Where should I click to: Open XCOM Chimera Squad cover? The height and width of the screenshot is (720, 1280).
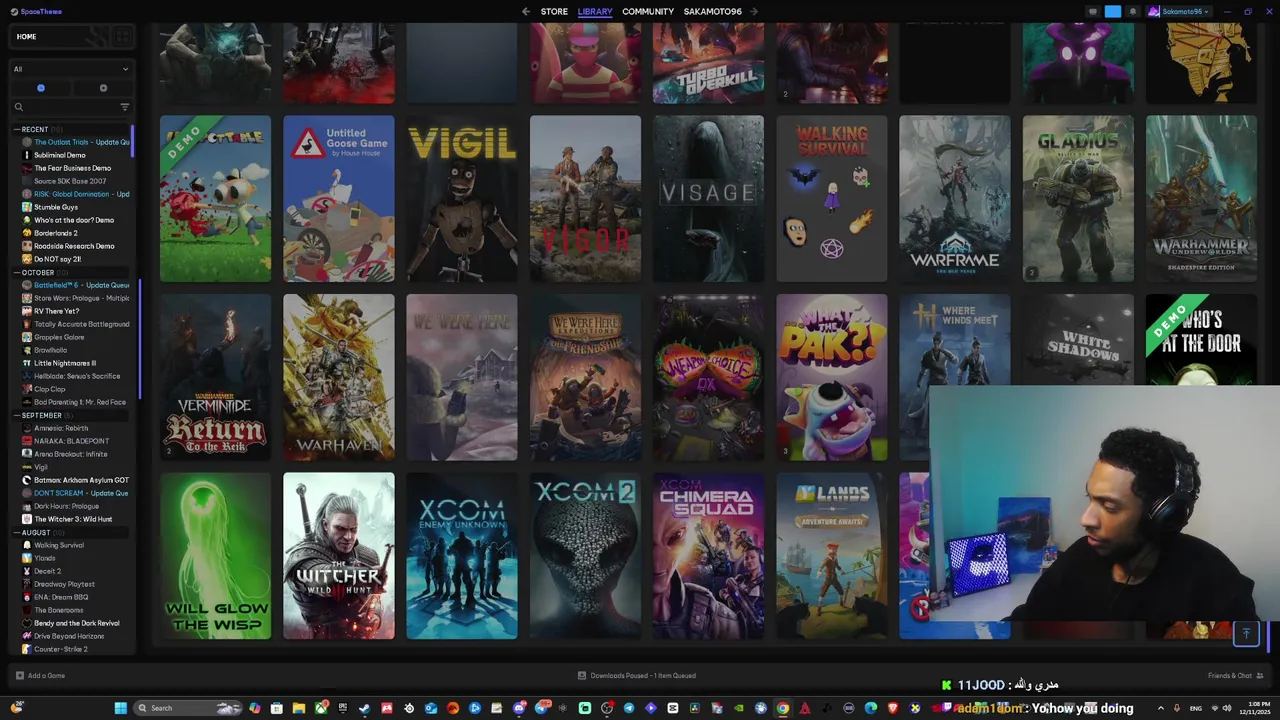[x=708, y=556]
